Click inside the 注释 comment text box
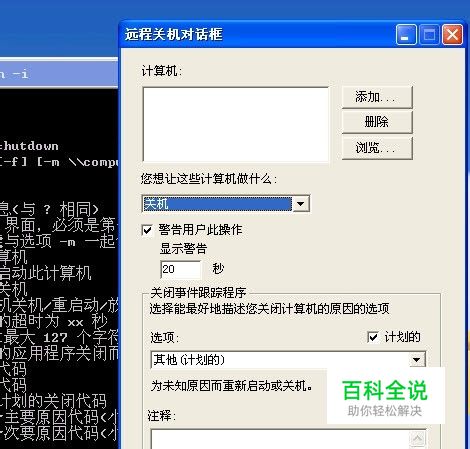Image resolution: width=470 pixels, height=449 pixels. (x=280, y=439)
